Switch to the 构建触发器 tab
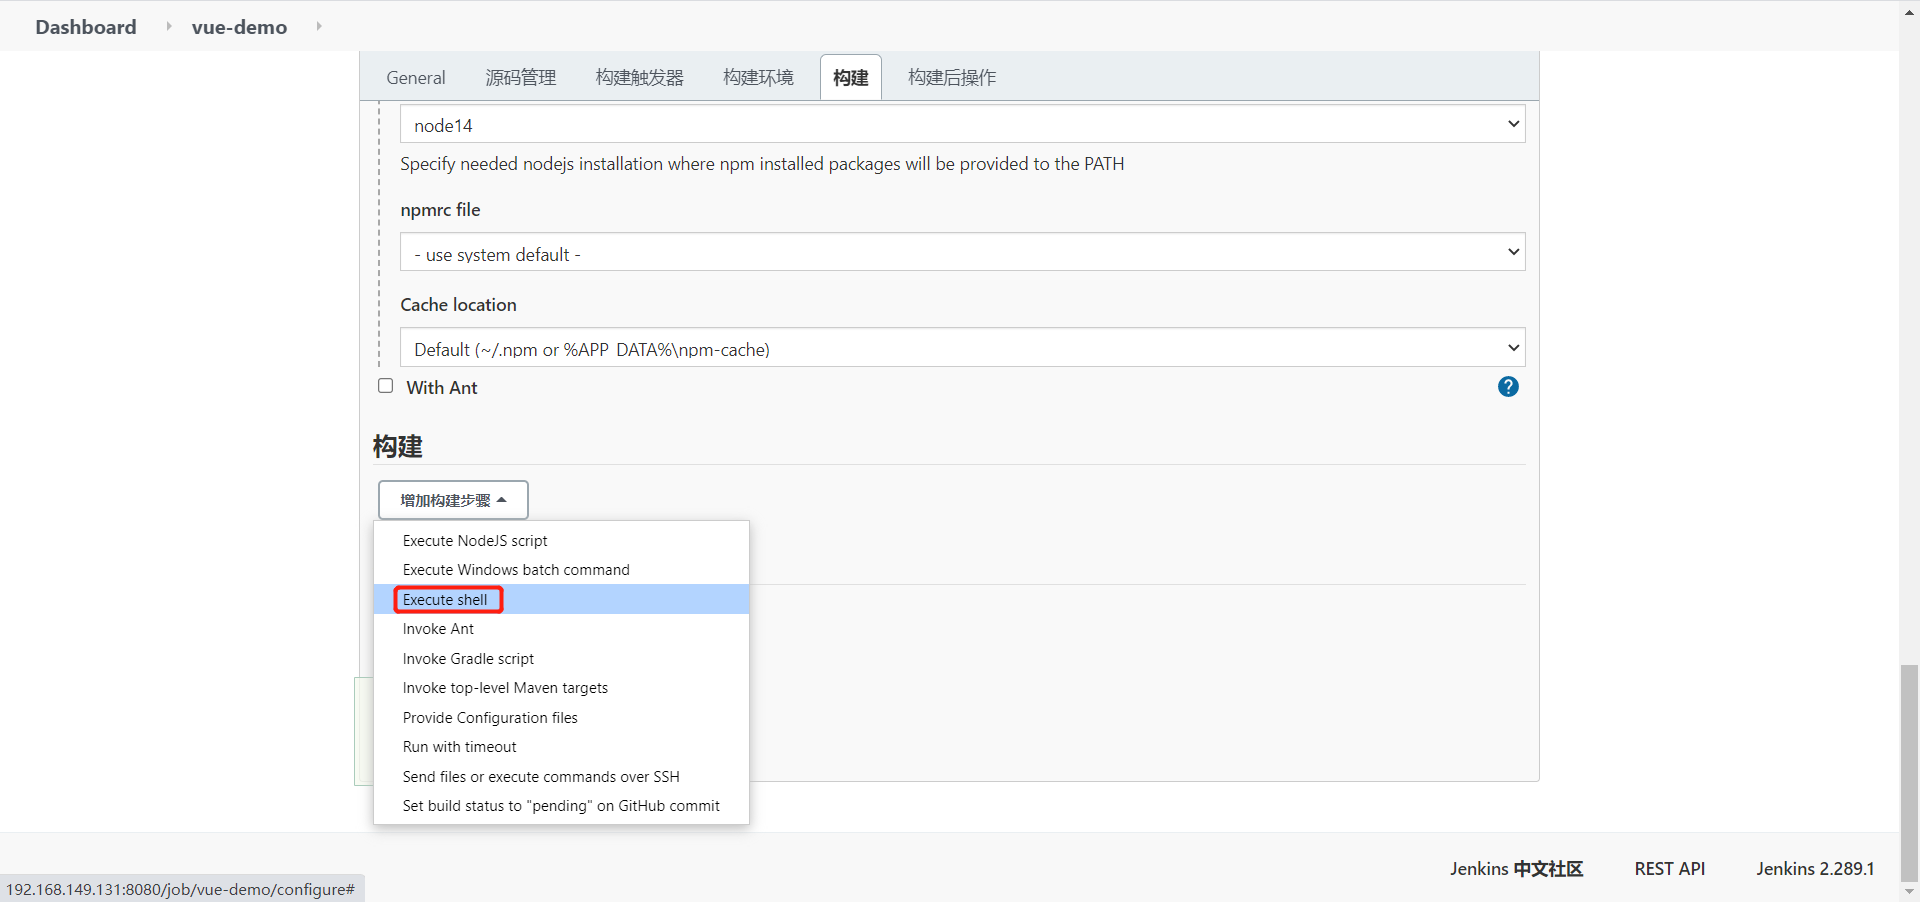The width and height of the screenshot is (1920, 902). click(640, 78)
